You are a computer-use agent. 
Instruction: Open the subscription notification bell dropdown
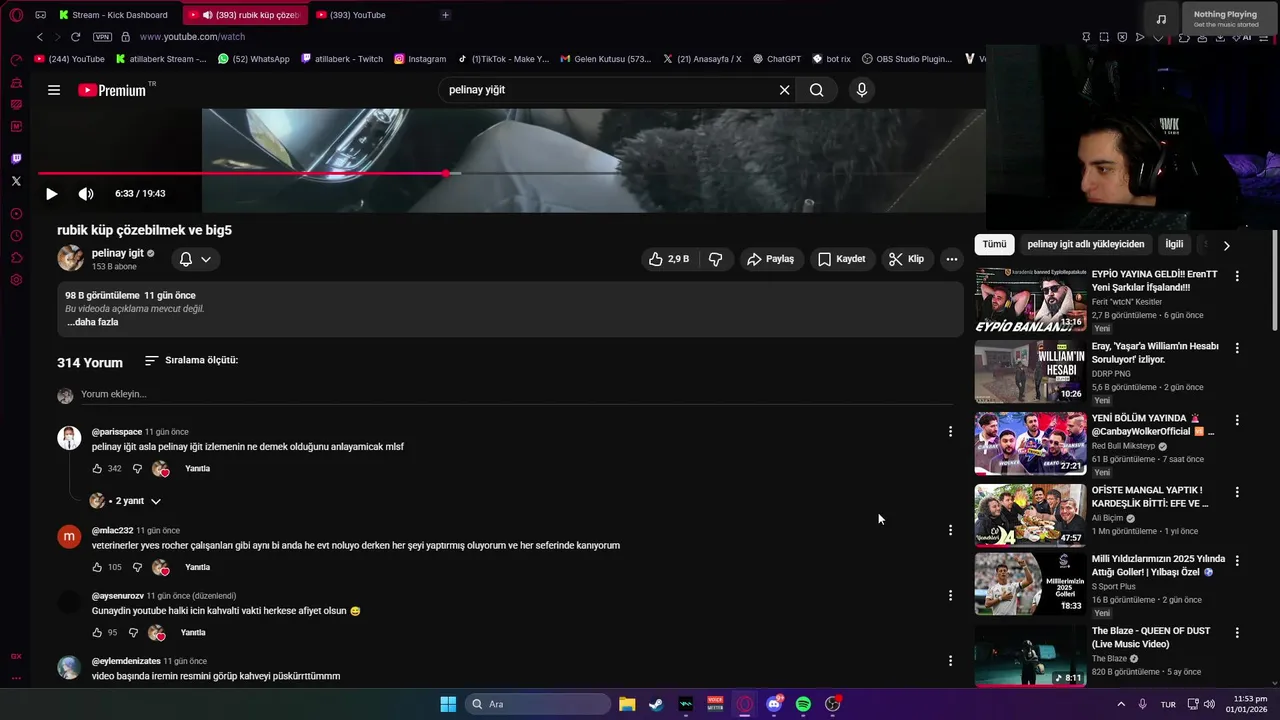pyautogui.click(x=196, y=259)
